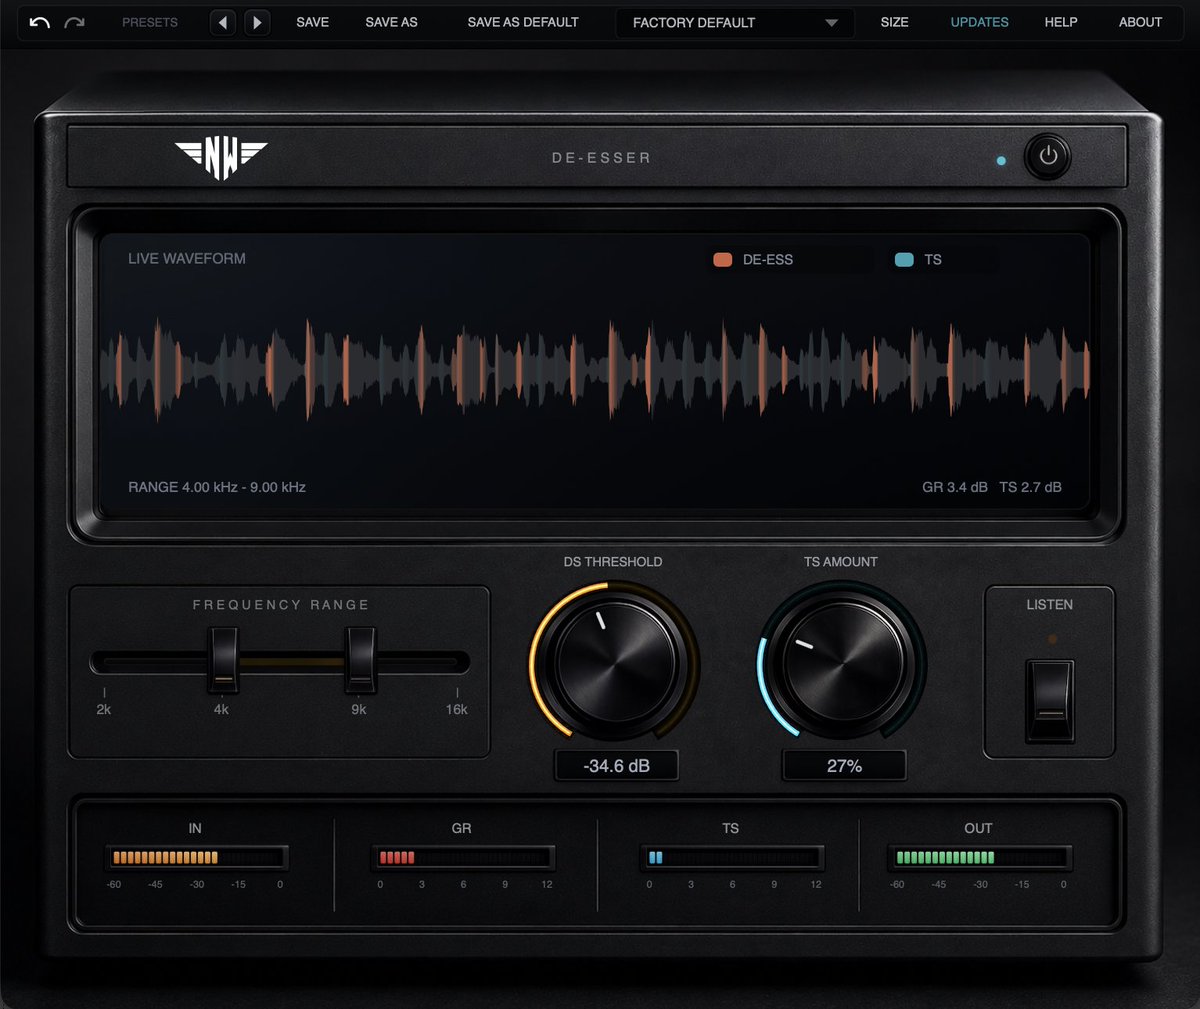Click the DS THRESHOLD knob

(614, 661)
